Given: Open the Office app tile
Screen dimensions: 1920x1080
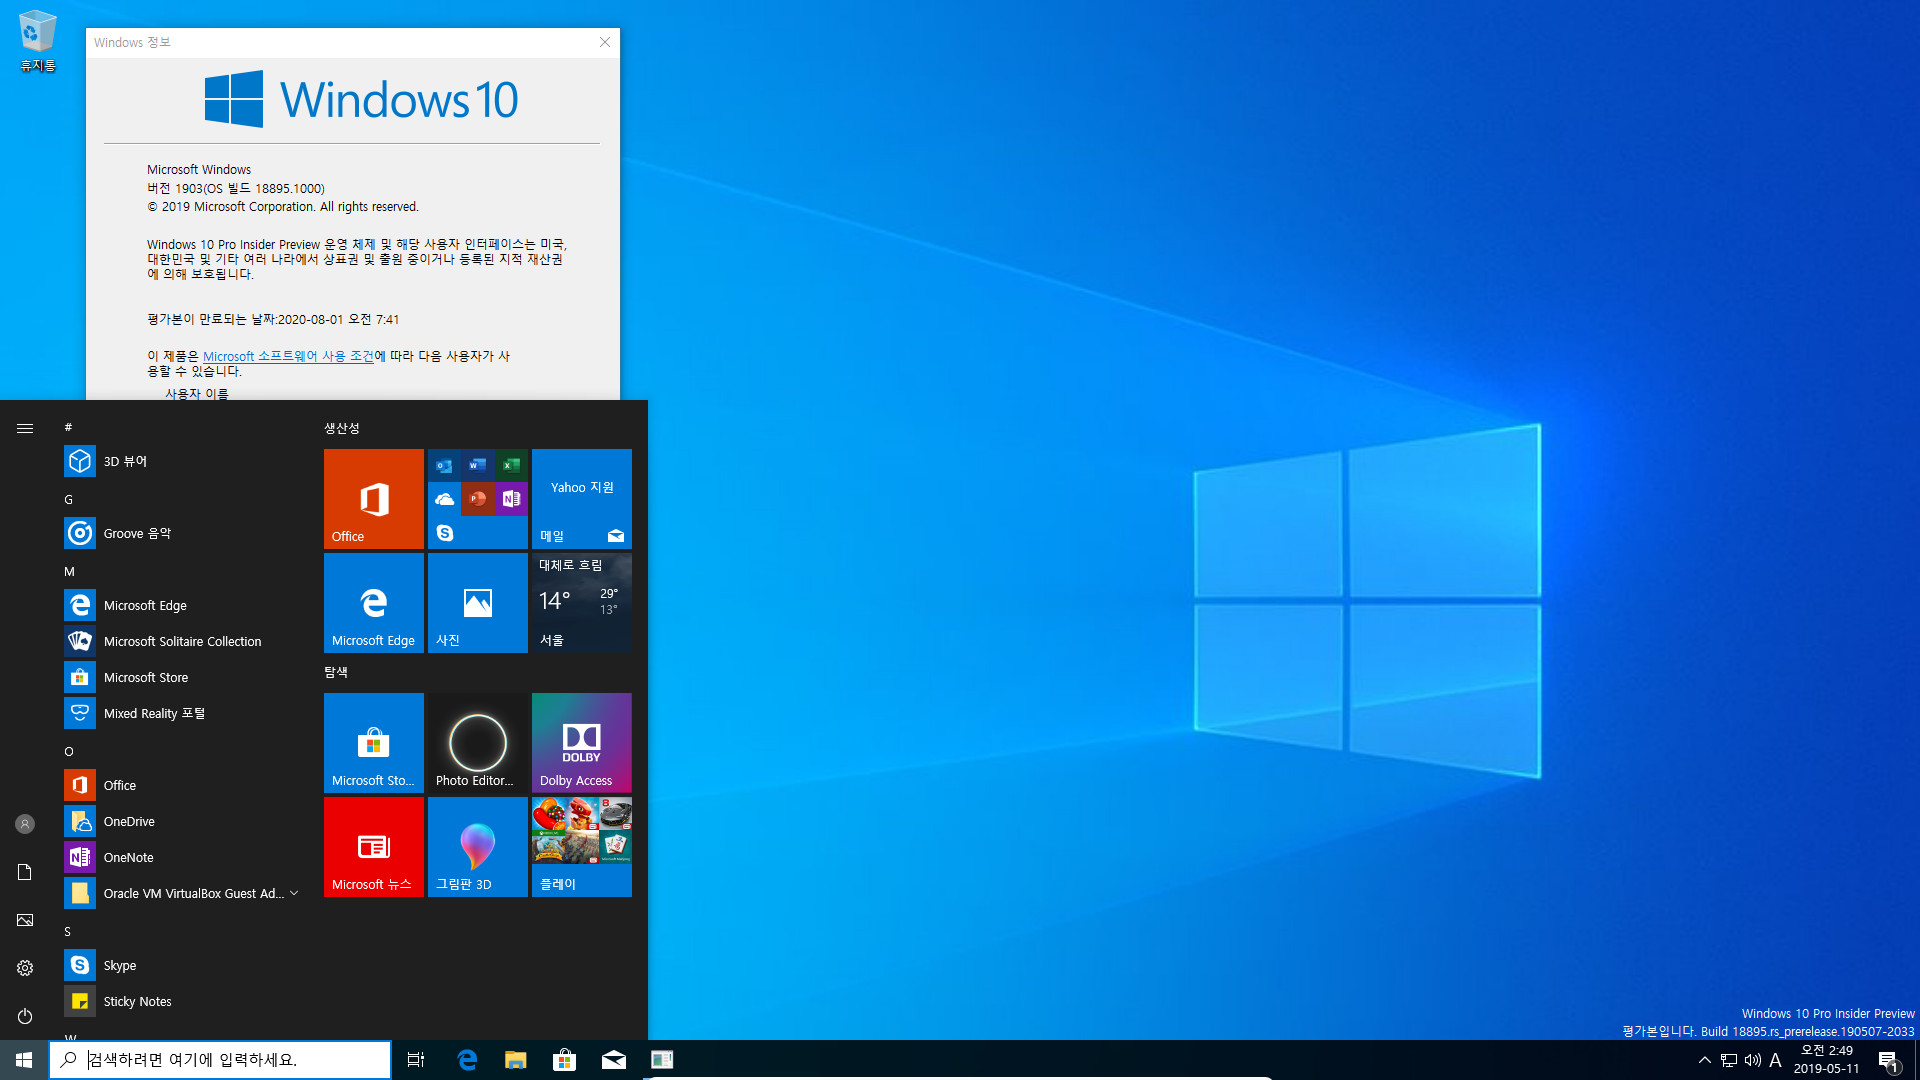Looking at the screenshot, I should (x=373, y=498).
